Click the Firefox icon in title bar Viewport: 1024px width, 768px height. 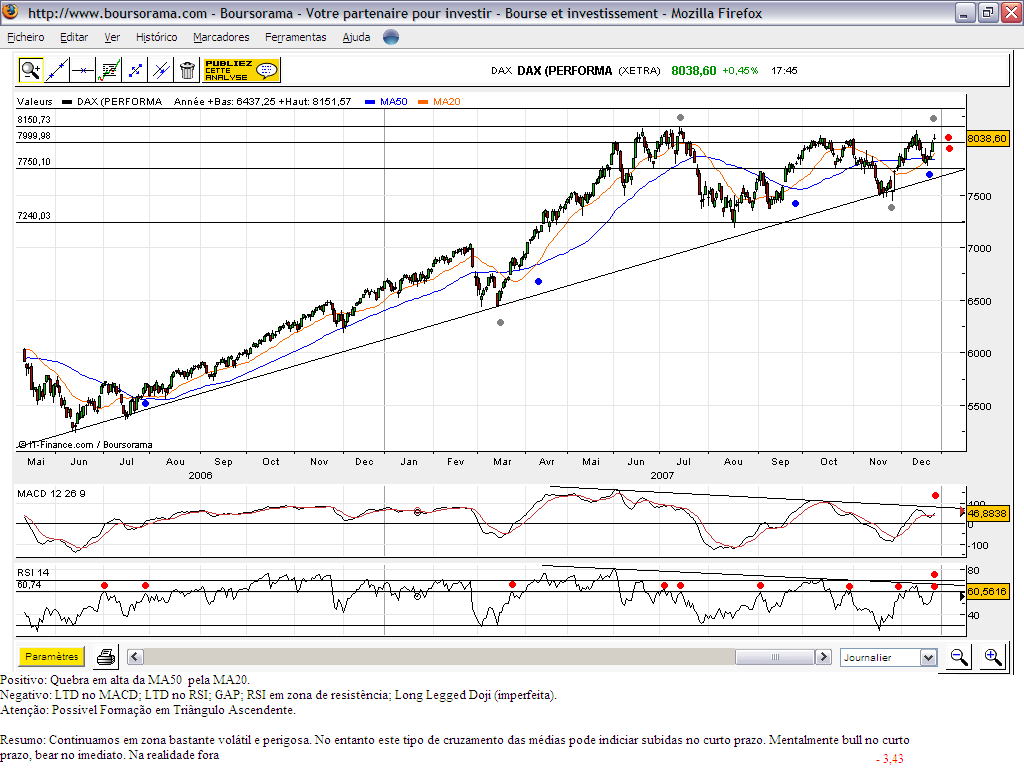11,12
